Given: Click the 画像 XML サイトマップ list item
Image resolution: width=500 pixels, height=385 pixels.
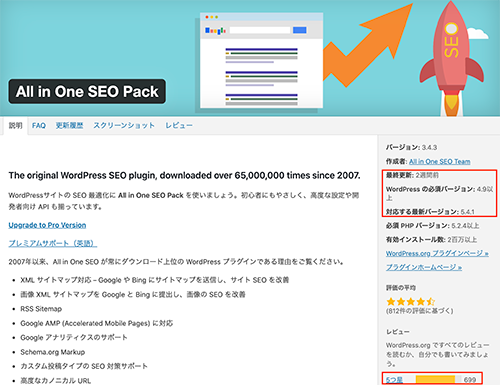Looking at the screenshot, I should click(133, 294).
